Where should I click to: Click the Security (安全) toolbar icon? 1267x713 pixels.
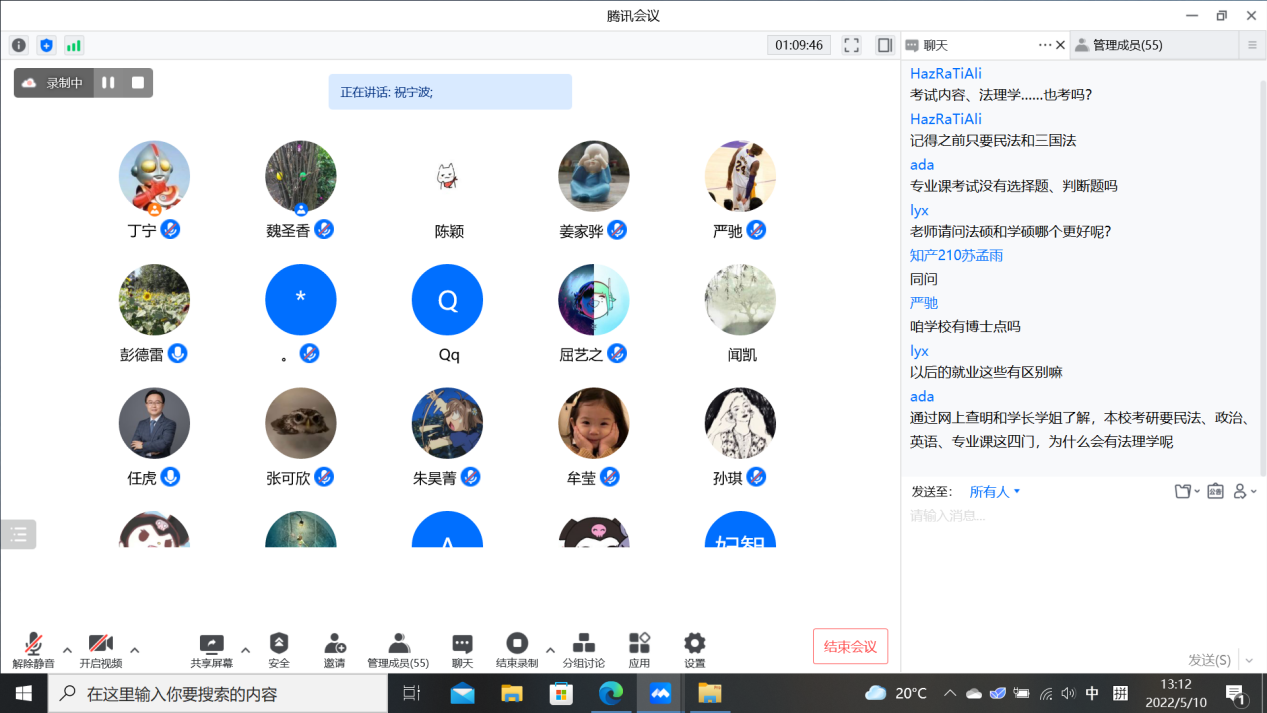[279, 650]
